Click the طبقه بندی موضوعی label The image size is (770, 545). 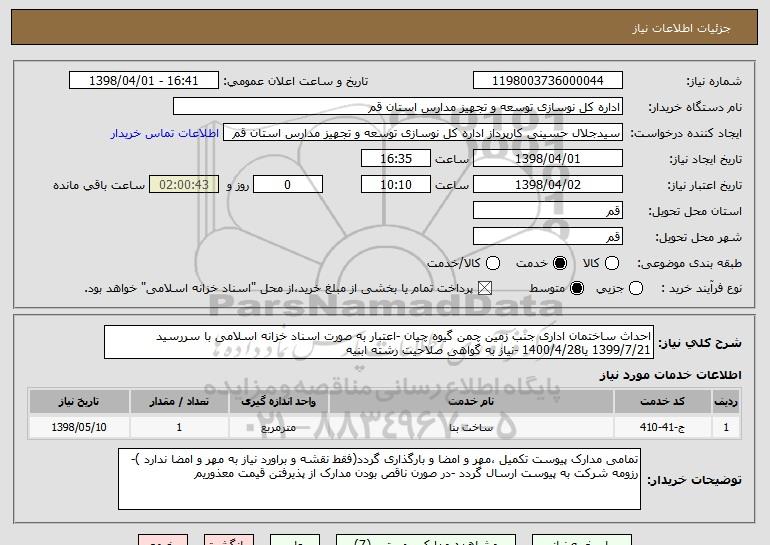(689, 264)
